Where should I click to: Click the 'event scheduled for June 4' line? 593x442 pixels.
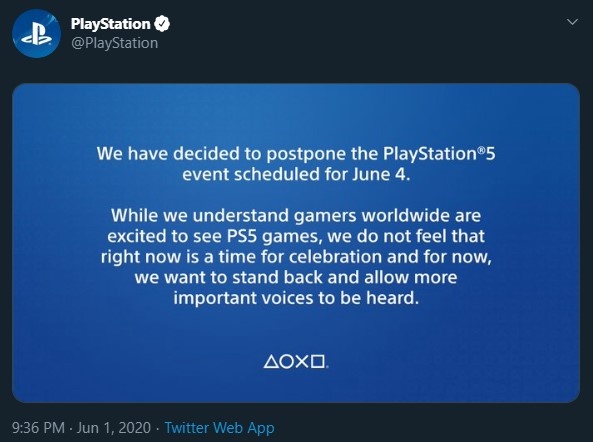pyautogui.click(x=296, y=175)
